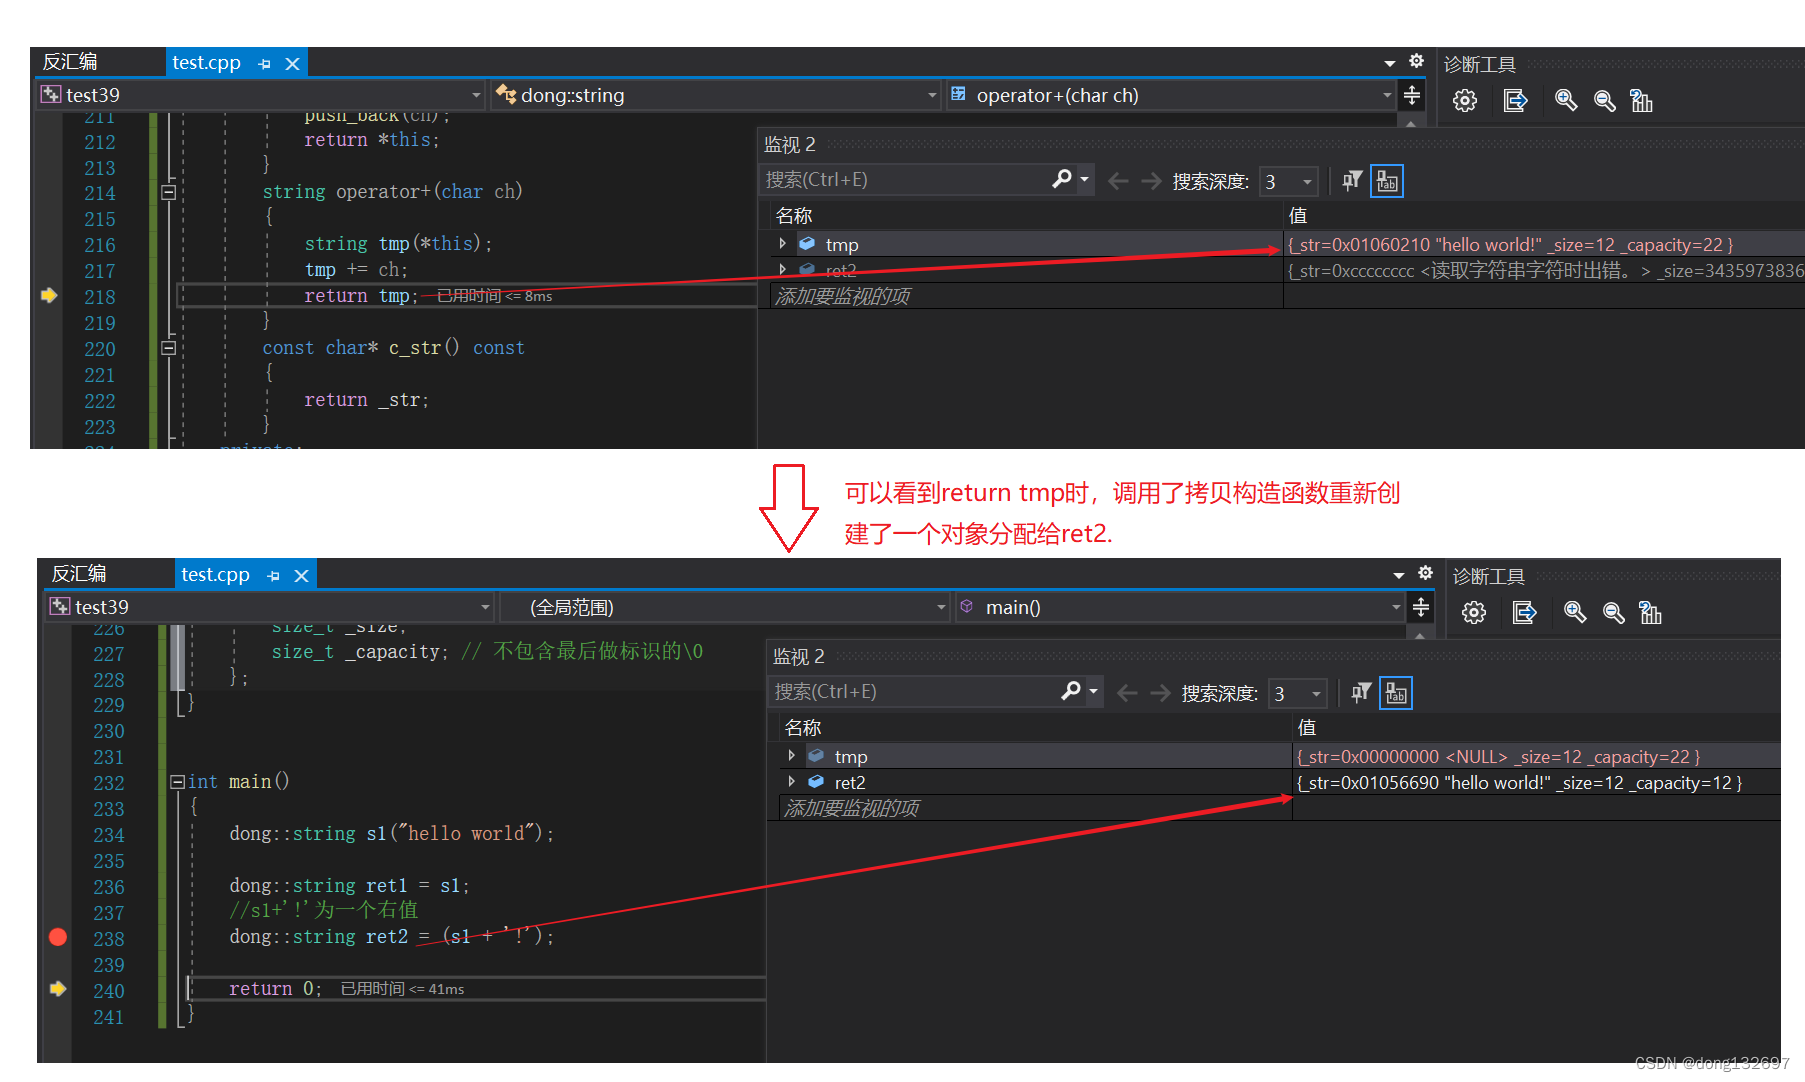Open diagnostic tools settings gear in upper window
Viewport: 1805px width, 1082px height.
pyautogui.click(x=1465, y=100)
